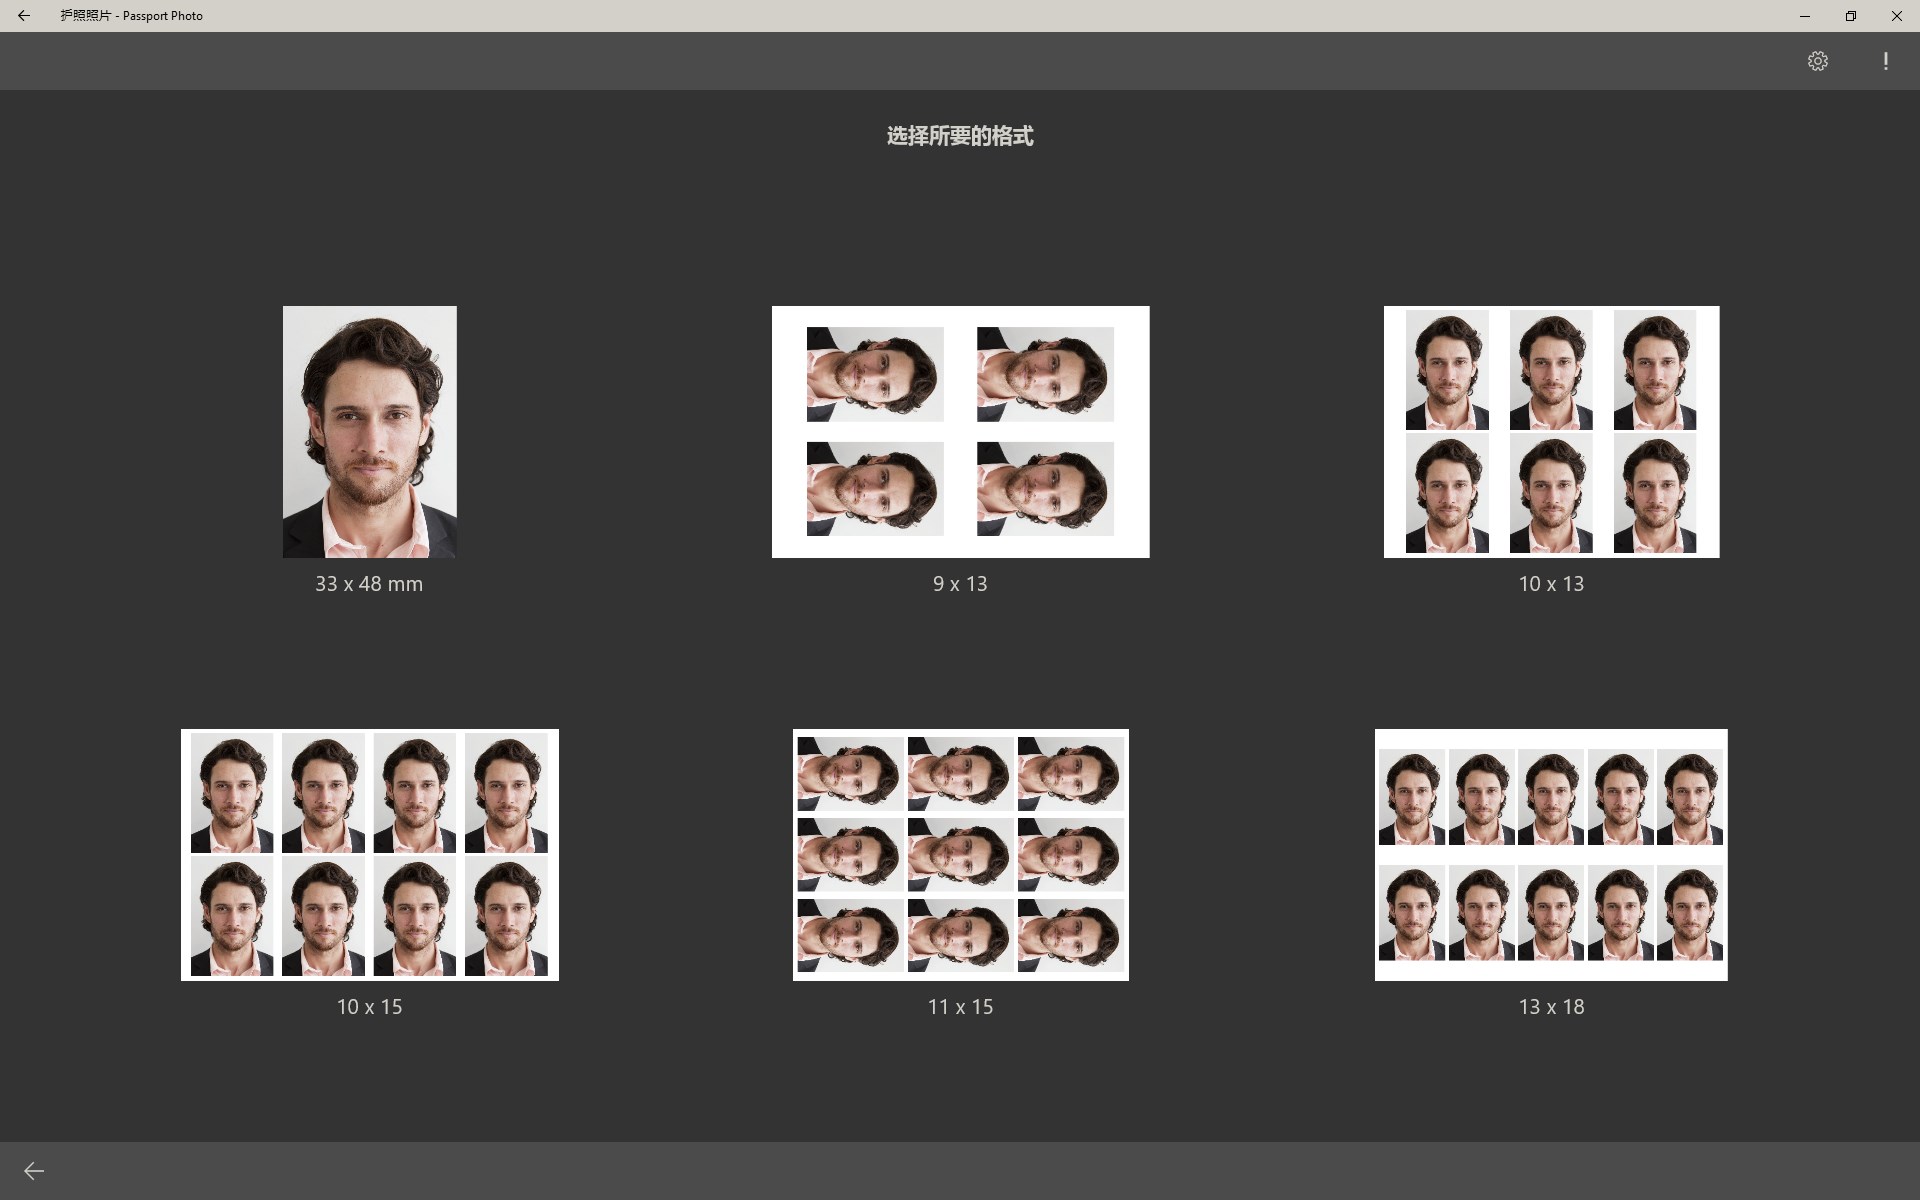Screen dimensions: 1920x1200
Task: Select the 10 x 15 eight-photo layout
Action: 369,854
